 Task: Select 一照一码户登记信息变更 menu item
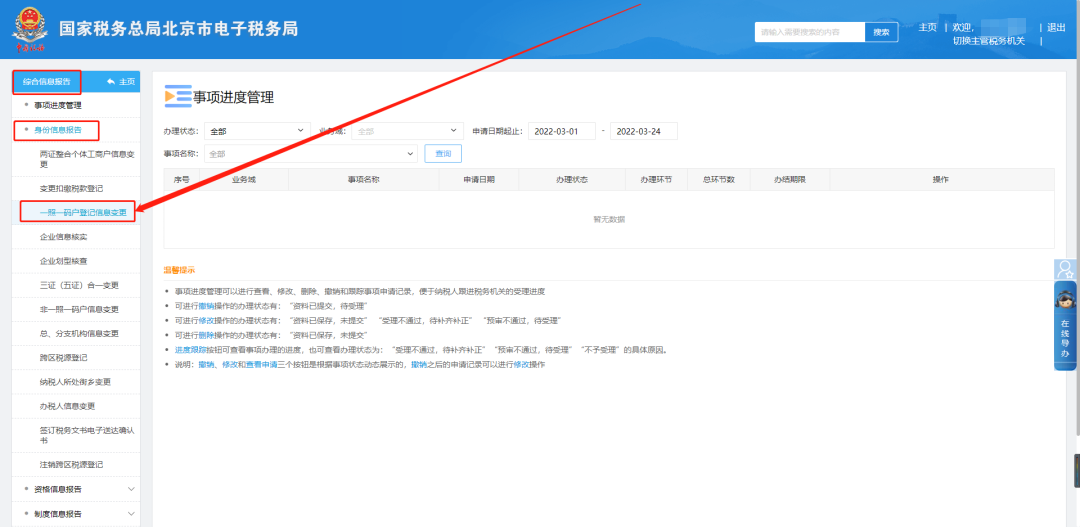[x=83, y=212]
